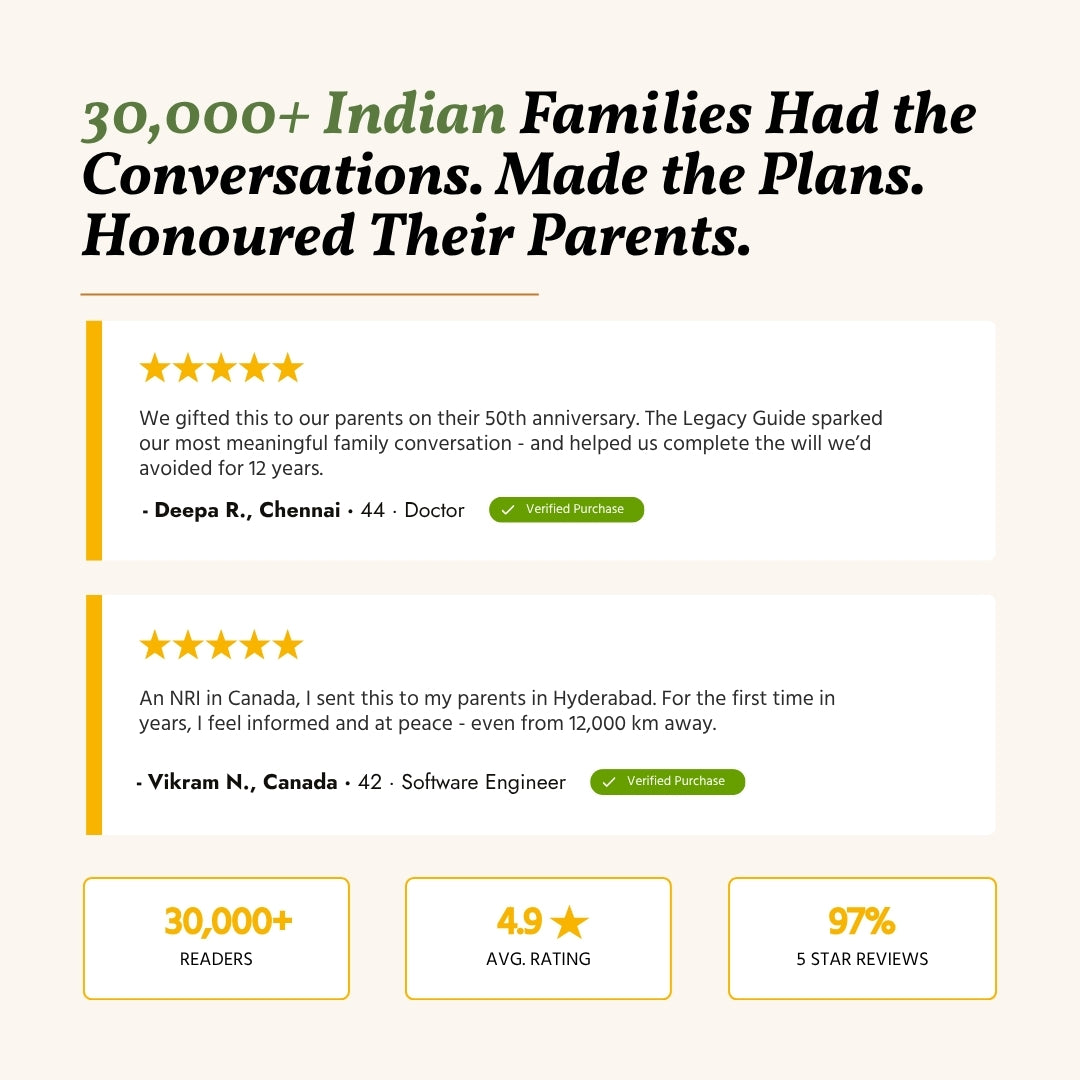This screenshot has width=1080, height=1080.
Task: Click the first star in Vikram's review rating
Action: (155, 645)
